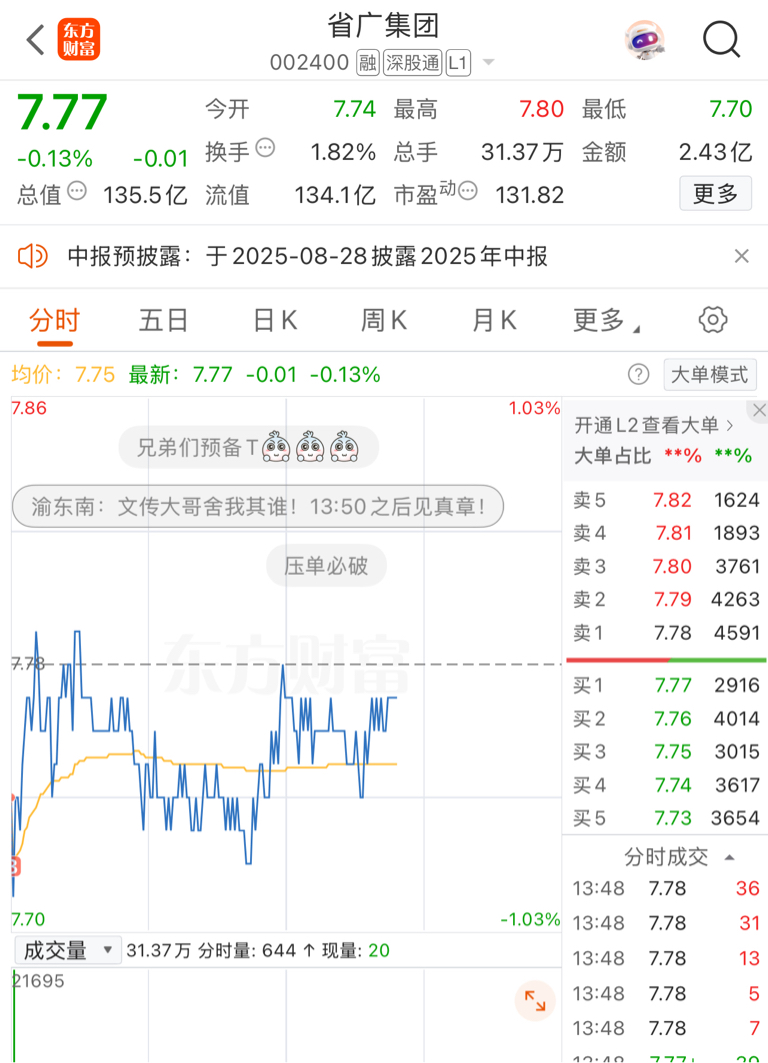Tap the 融 margin trading badge

[367, 63]
